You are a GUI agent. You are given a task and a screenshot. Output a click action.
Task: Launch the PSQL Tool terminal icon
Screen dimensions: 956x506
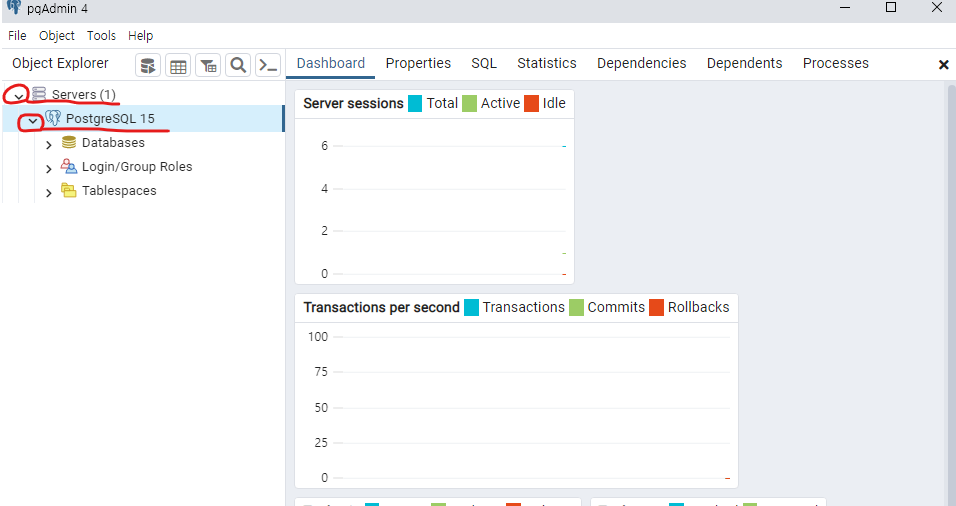pyautogui.click(x=268, y=65)
